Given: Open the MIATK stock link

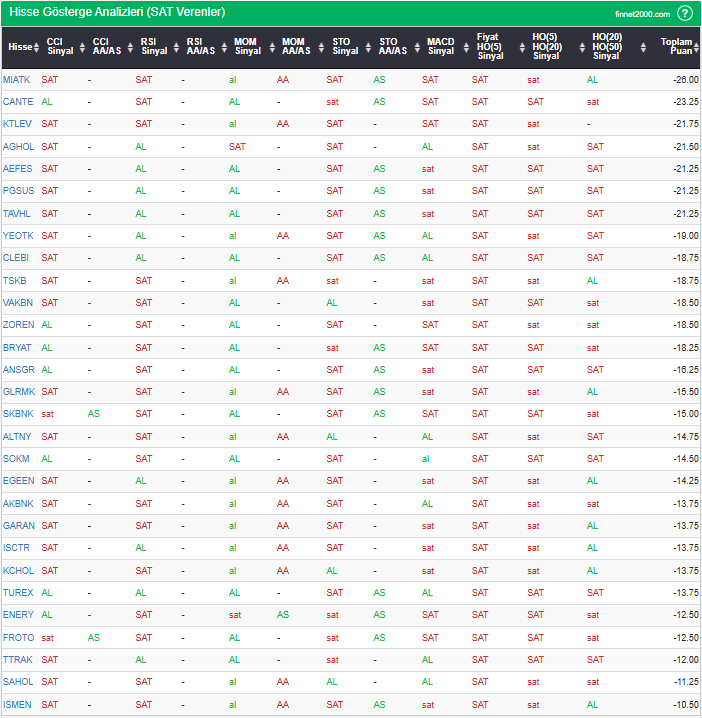Looking at the screenshot, I should (x=17, y=79).
